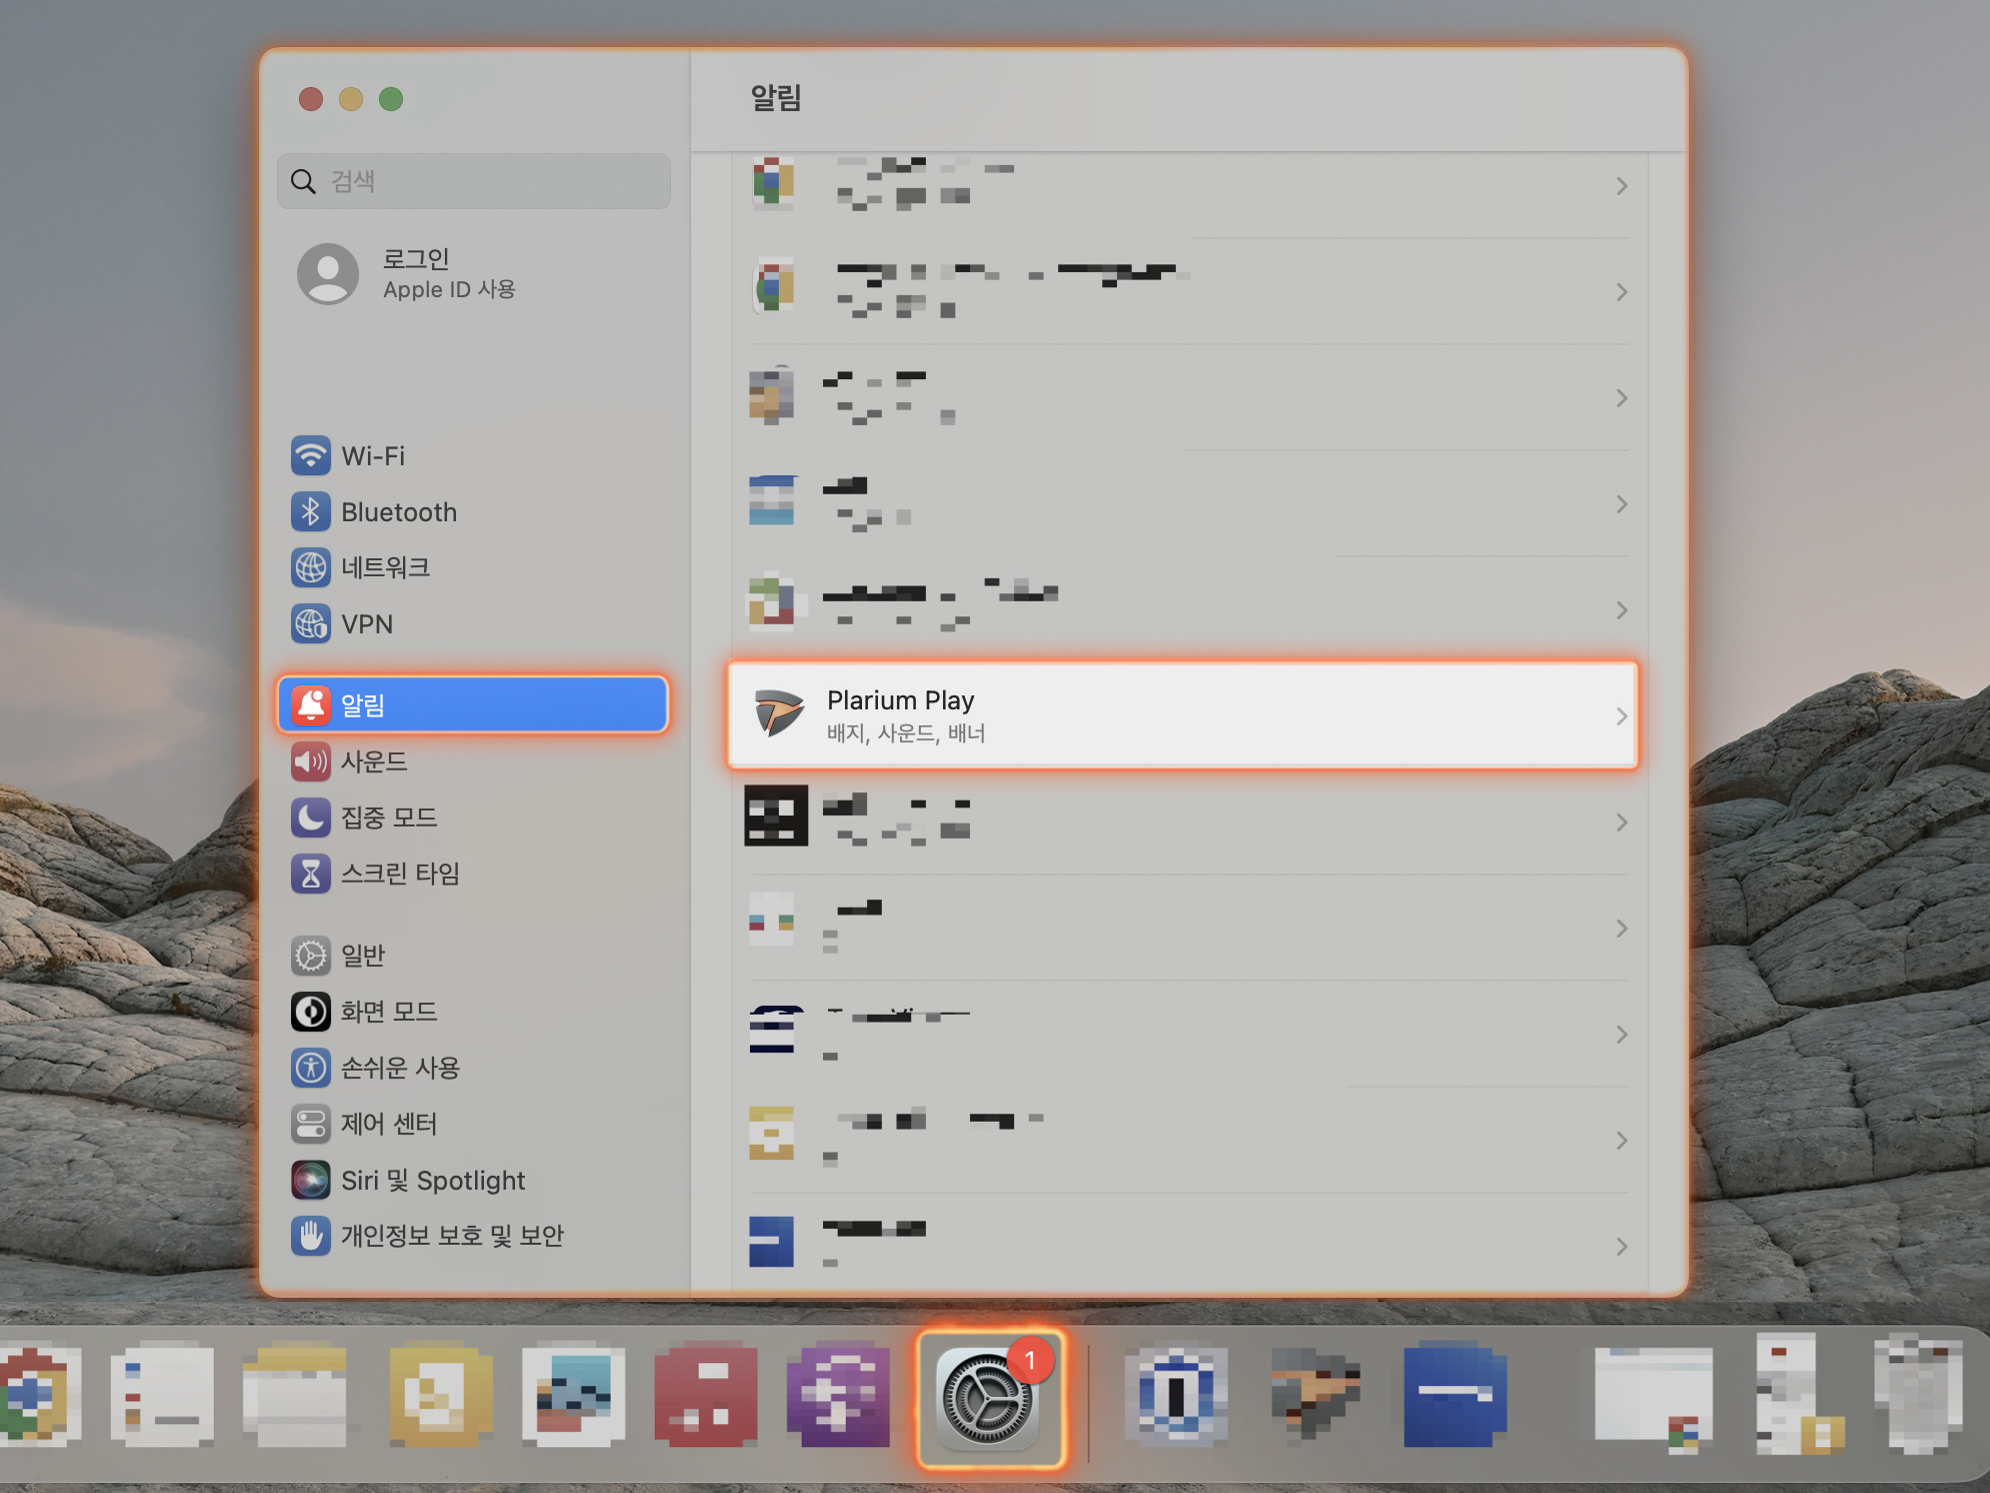This screenshot has width=1990, height=1493.
Task: Click the search magnifier icon
Action: (303, 181)
